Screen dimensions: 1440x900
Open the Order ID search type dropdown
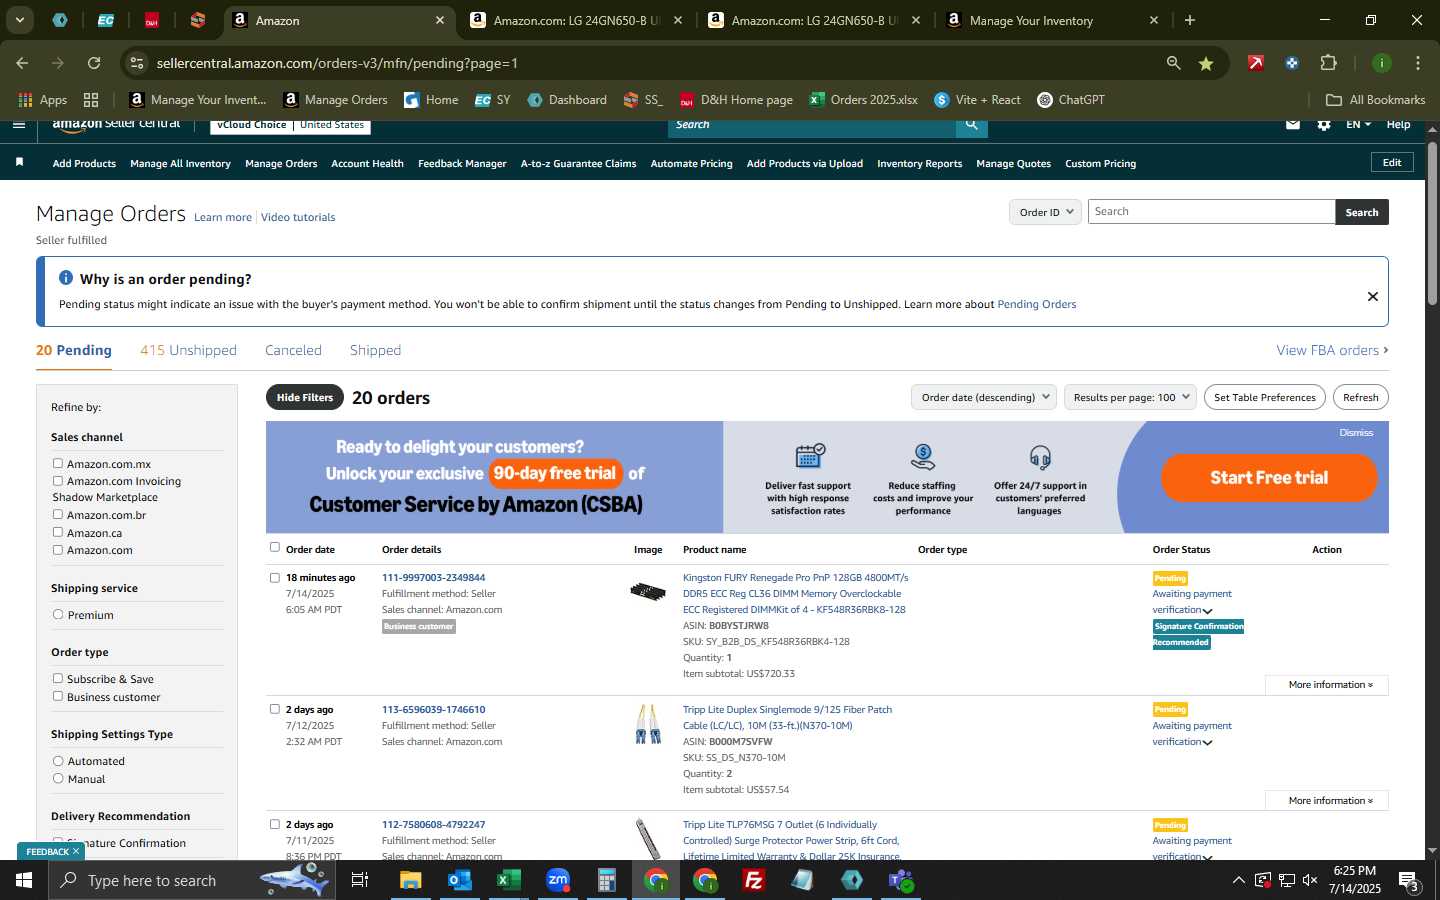click(x=1045, y=212)
